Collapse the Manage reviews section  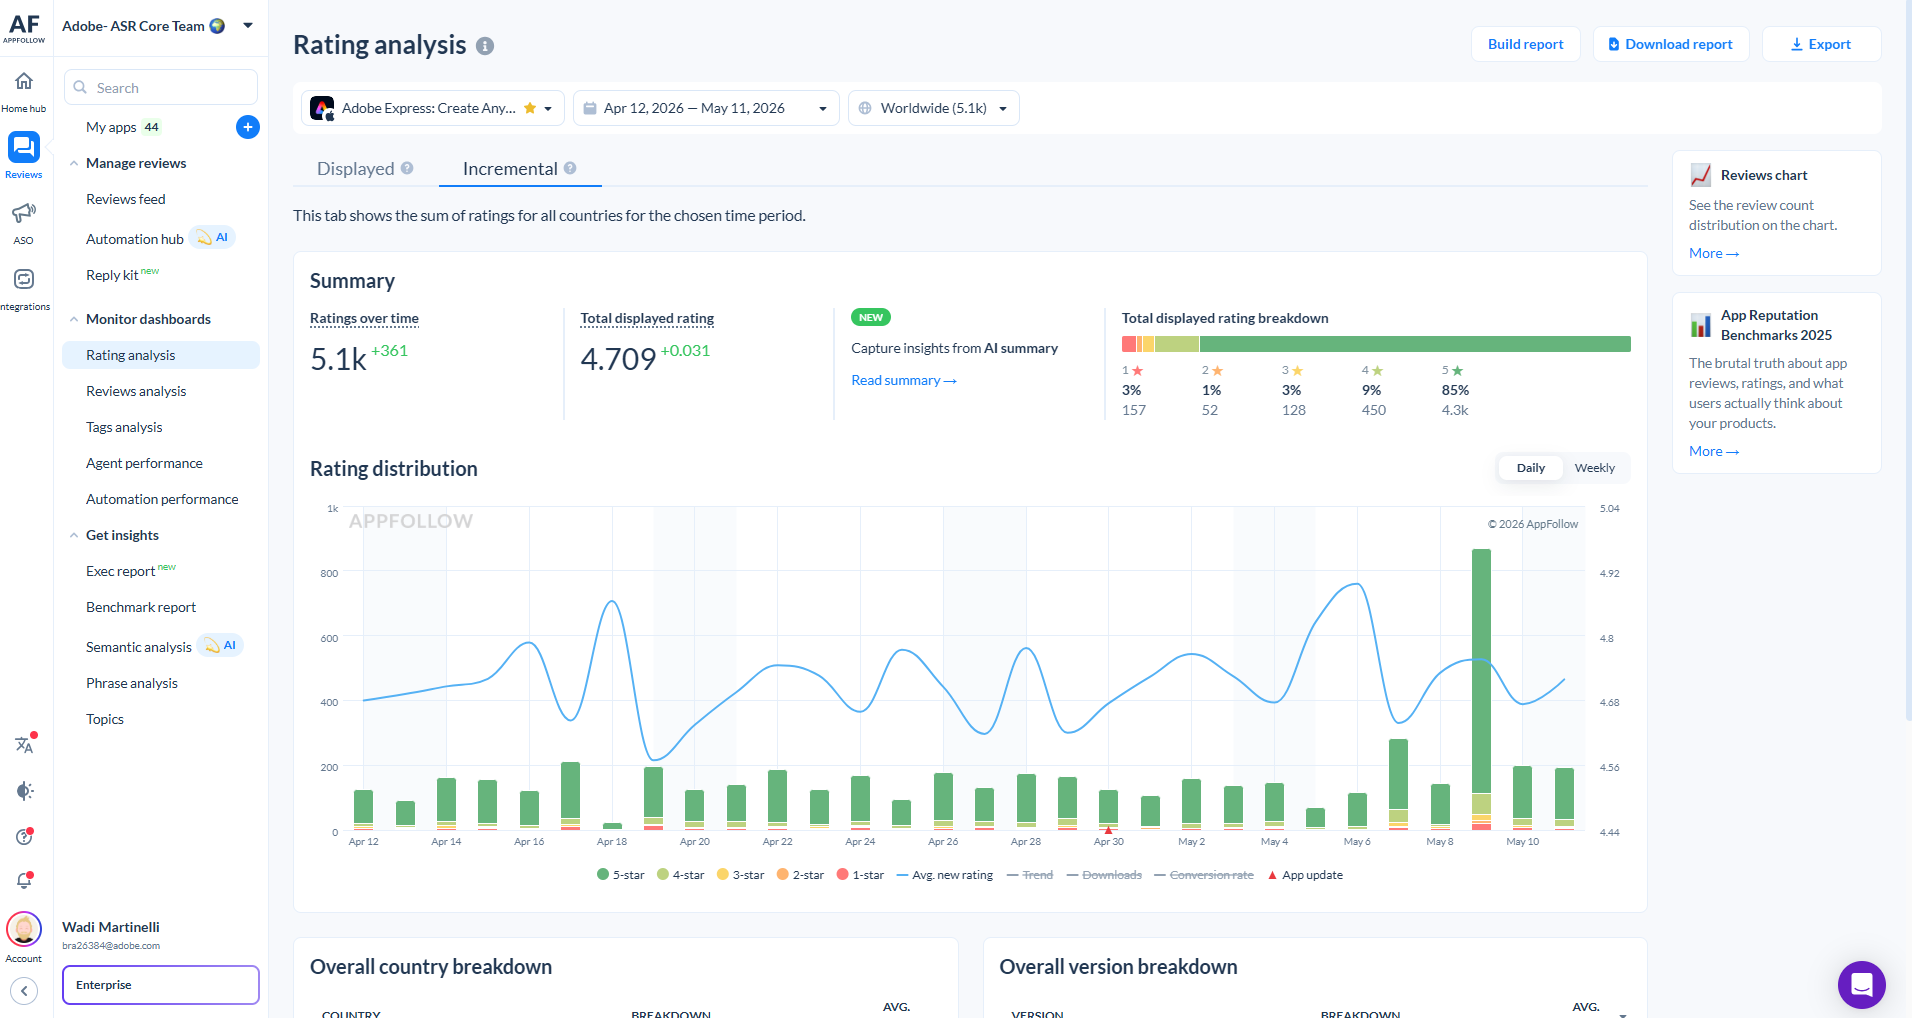pyautogui.click(x=74, y=163)
